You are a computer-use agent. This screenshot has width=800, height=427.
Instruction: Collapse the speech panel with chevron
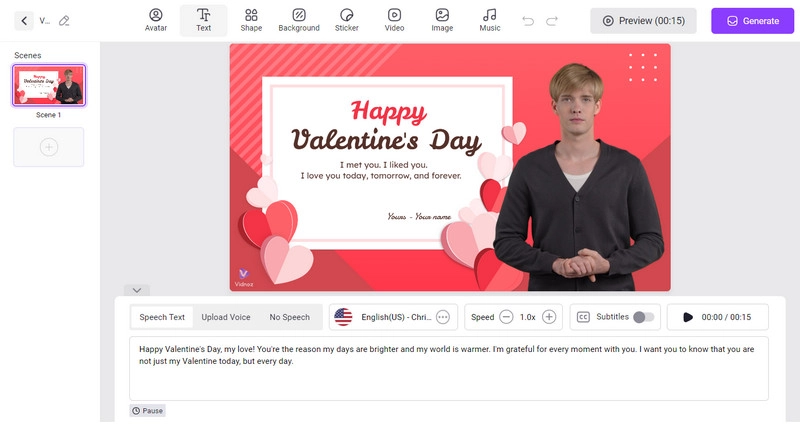tap(138, 290)
